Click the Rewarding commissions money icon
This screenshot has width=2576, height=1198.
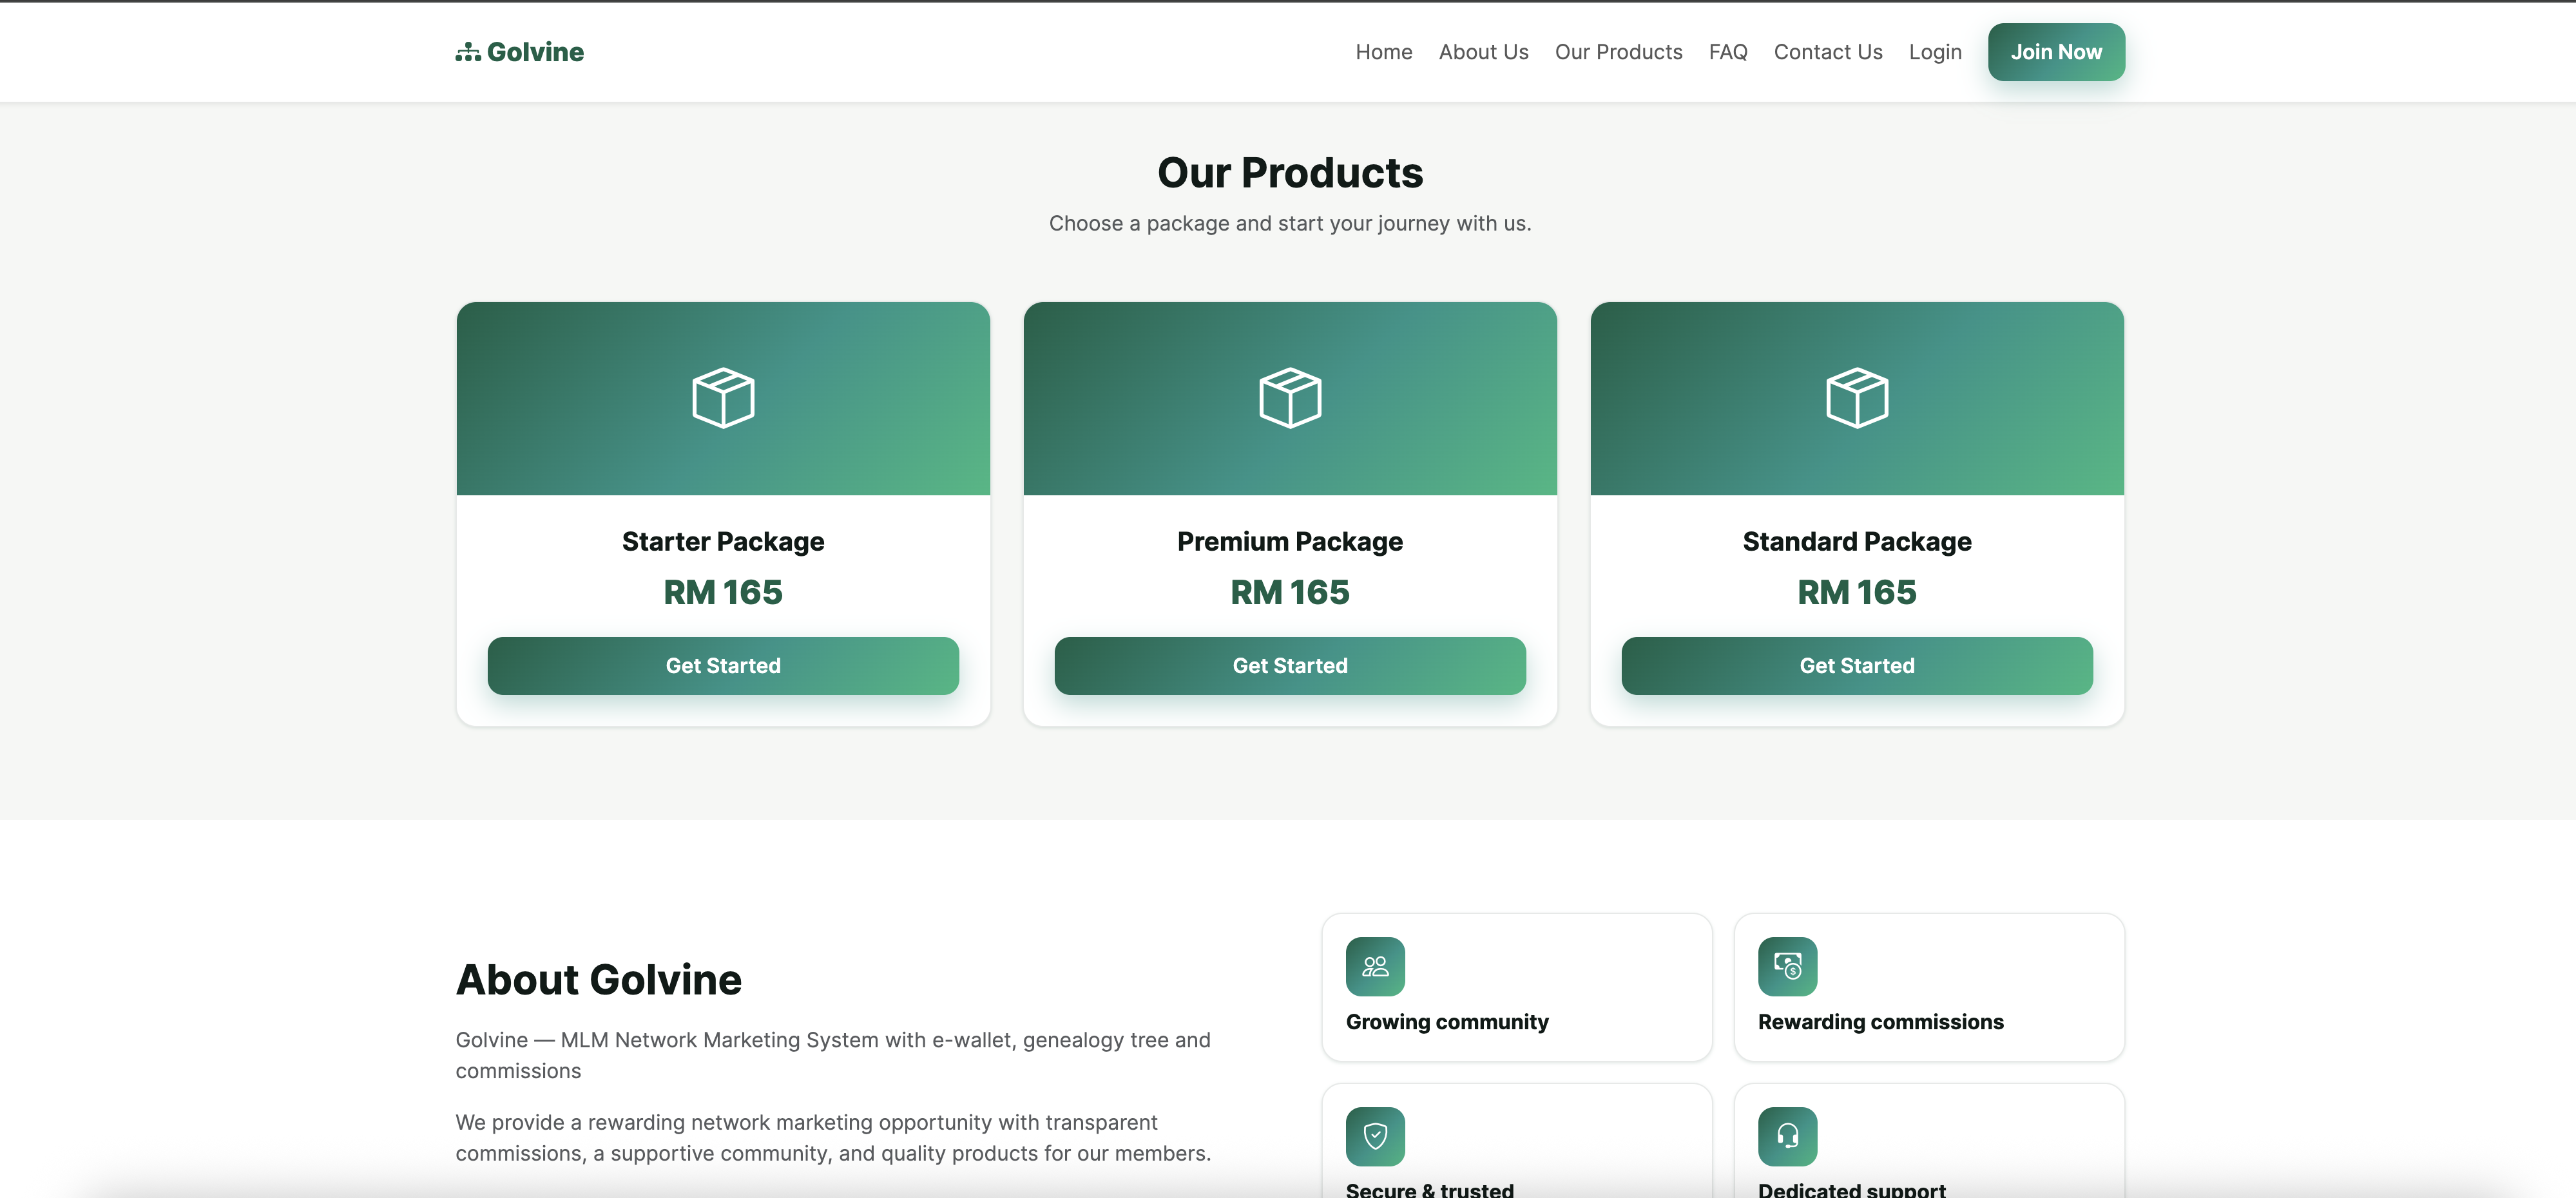(1787, 966)
